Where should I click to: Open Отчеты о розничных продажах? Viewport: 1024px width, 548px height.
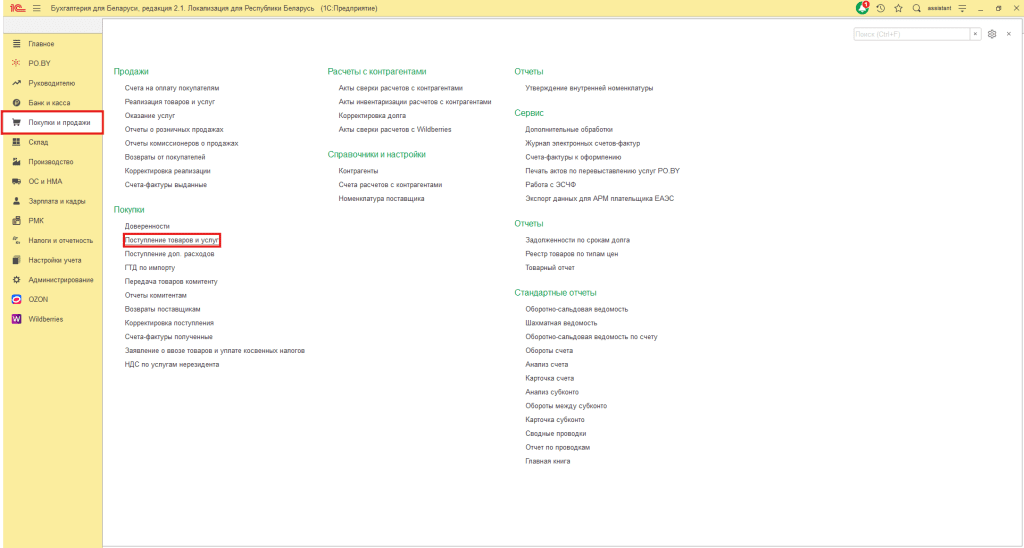[174, 129]
